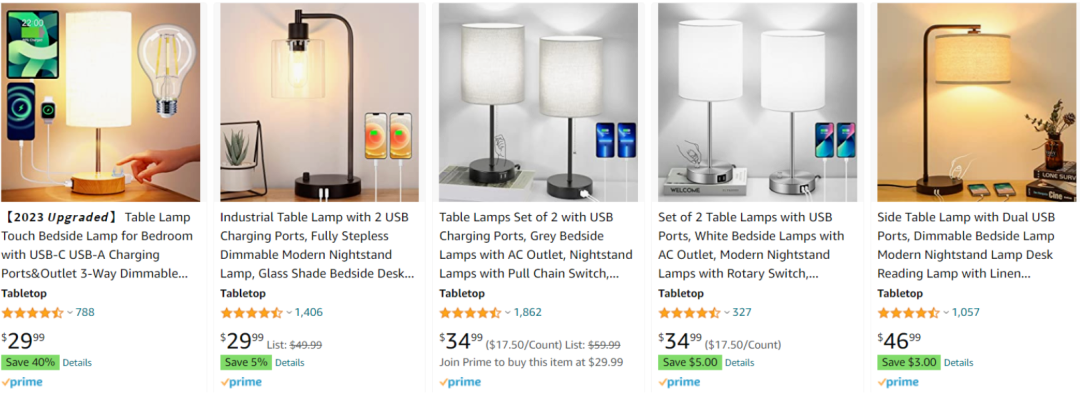
Task: Click the Prime logo under the $46.99 lamp
Action: pos(897,382)
